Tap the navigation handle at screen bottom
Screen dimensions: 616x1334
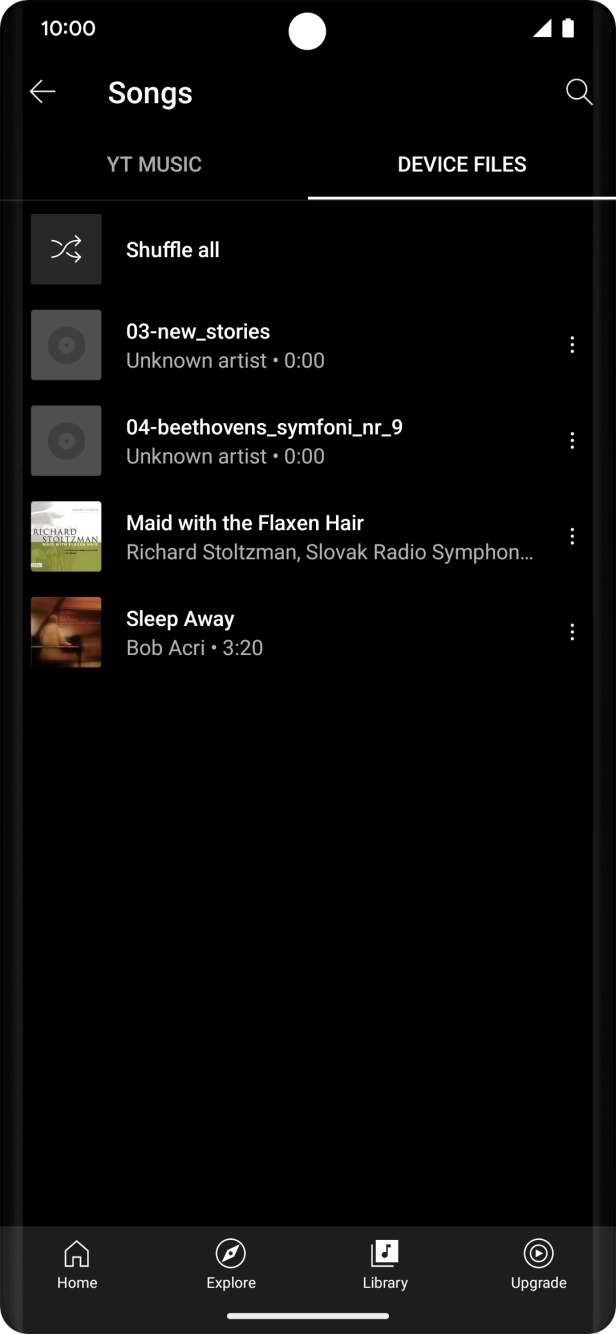pos(308,1317)
